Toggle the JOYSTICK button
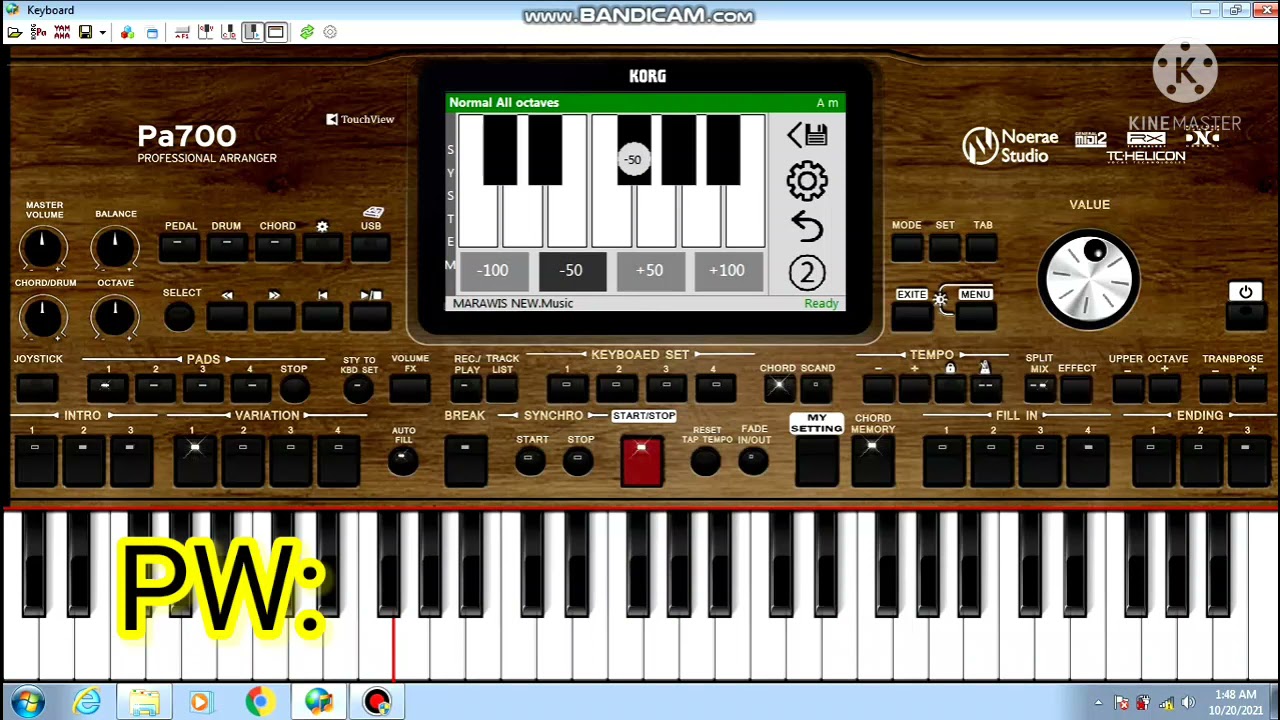1280x720 pixels. [x=37, y=387]
